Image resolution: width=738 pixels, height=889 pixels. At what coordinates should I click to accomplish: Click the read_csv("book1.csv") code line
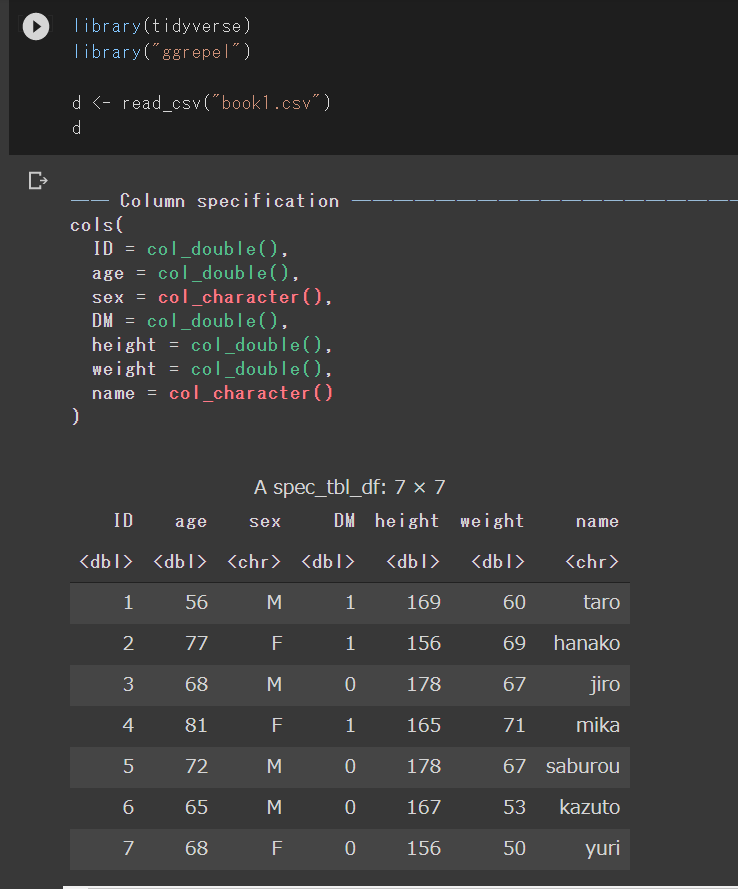coord(201,103)
